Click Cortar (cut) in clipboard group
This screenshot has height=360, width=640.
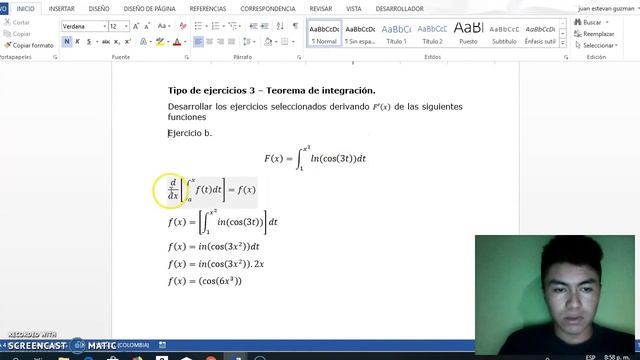[x=17, y=22]
